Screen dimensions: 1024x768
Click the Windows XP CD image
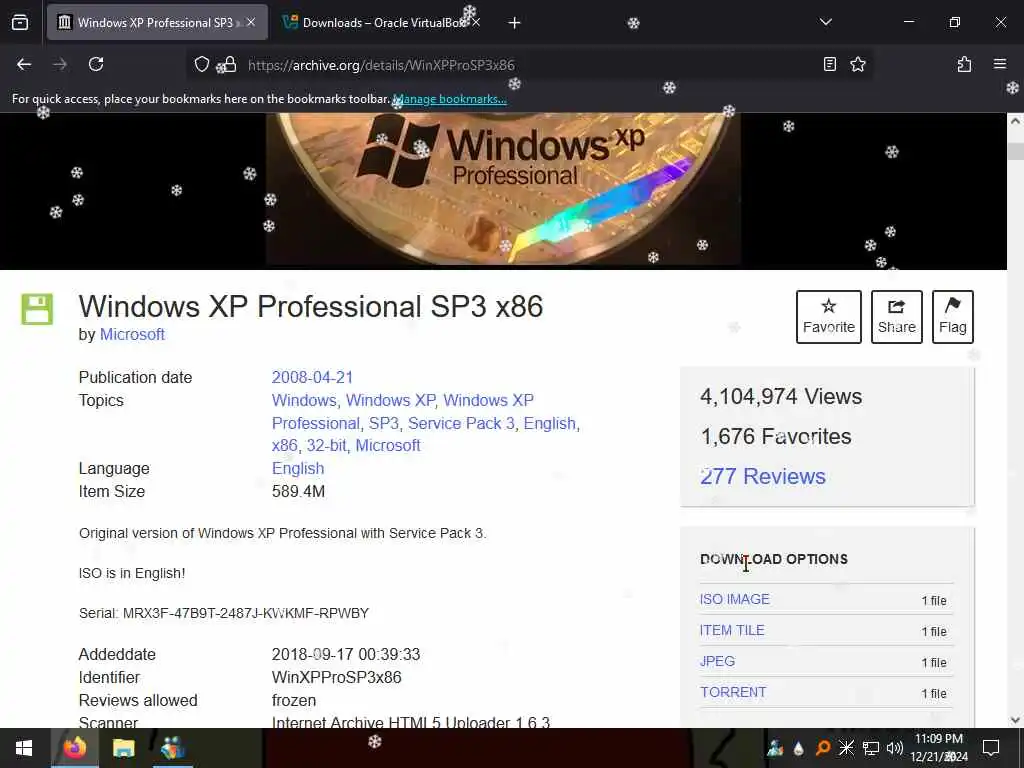pos(503,189)
